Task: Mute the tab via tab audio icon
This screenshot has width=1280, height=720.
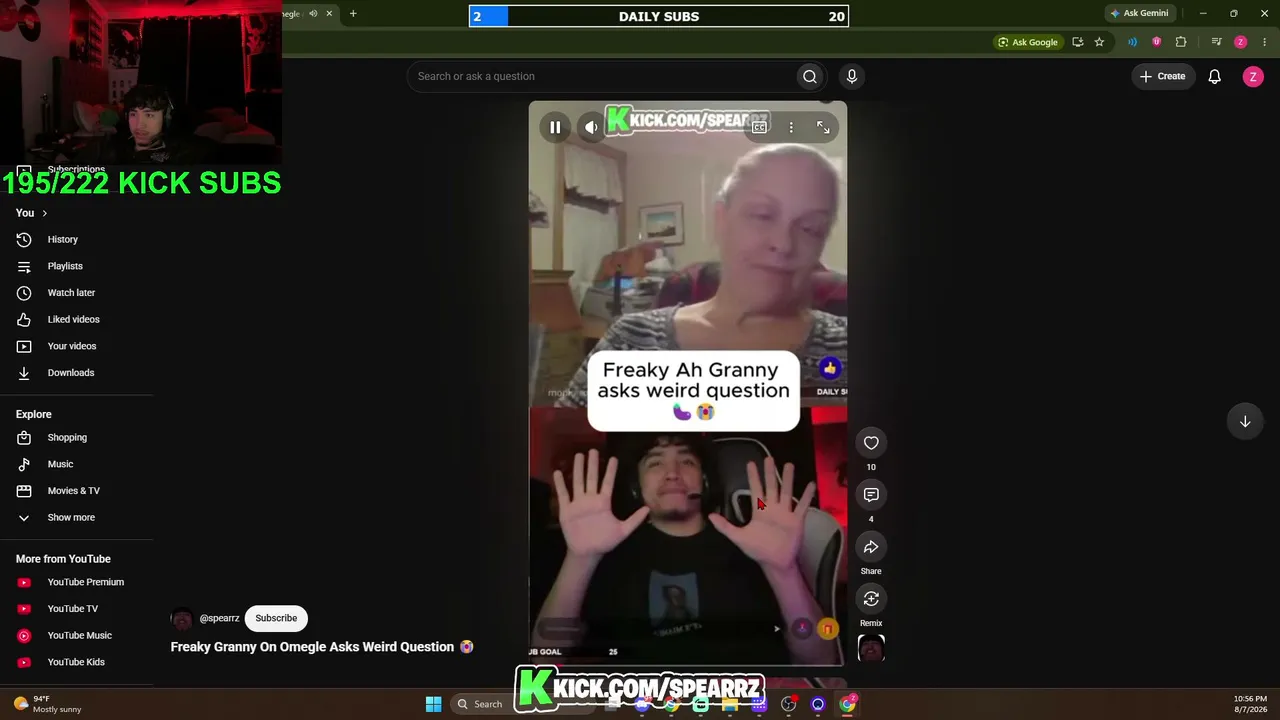Action: click(x=313, y=13)
